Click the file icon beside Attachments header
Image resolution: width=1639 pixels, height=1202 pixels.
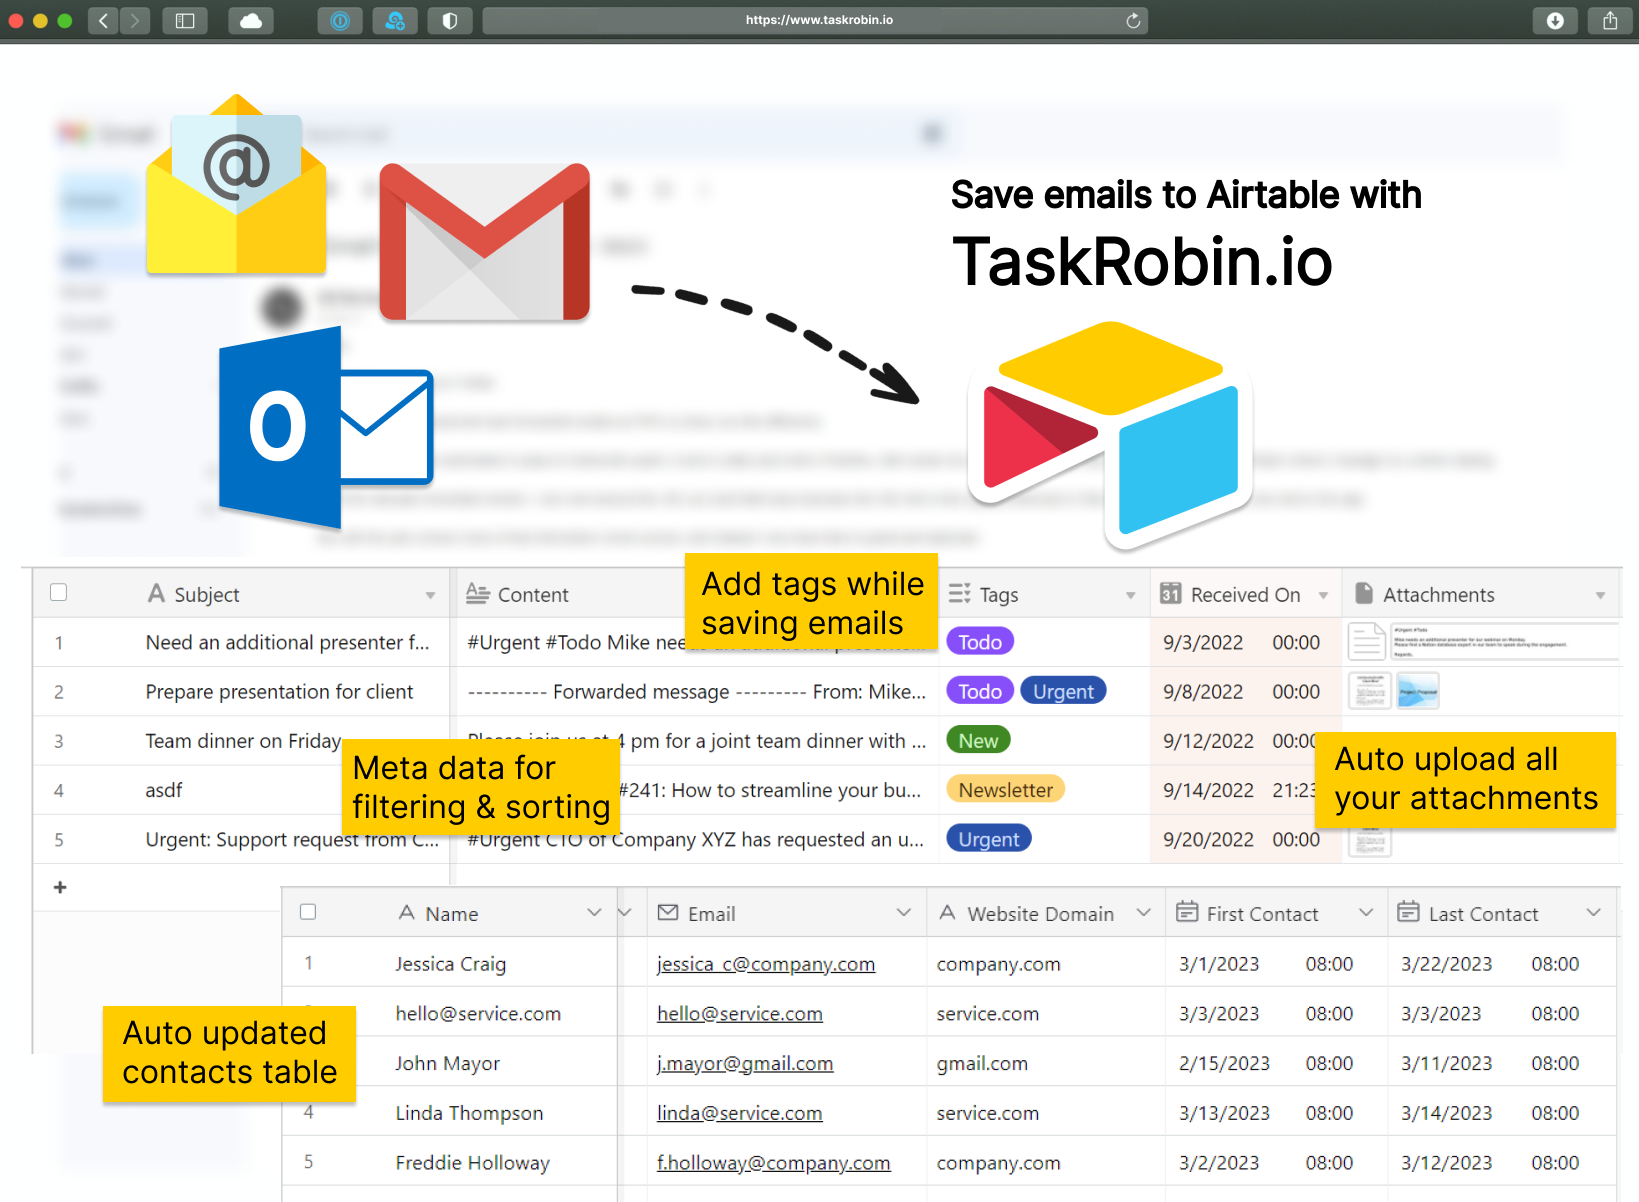click(1364, 594)
